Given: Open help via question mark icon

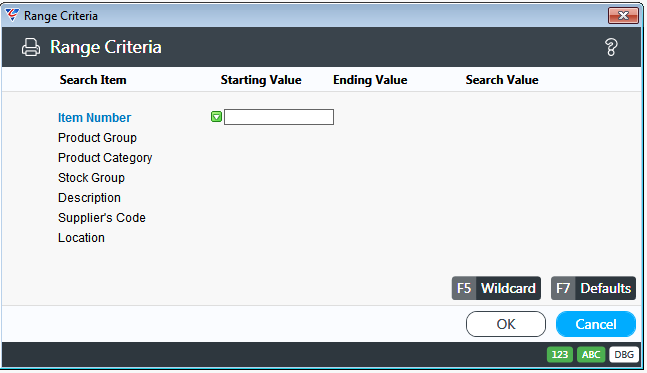Looking at the screenshot, I should (x=611, y=47).
